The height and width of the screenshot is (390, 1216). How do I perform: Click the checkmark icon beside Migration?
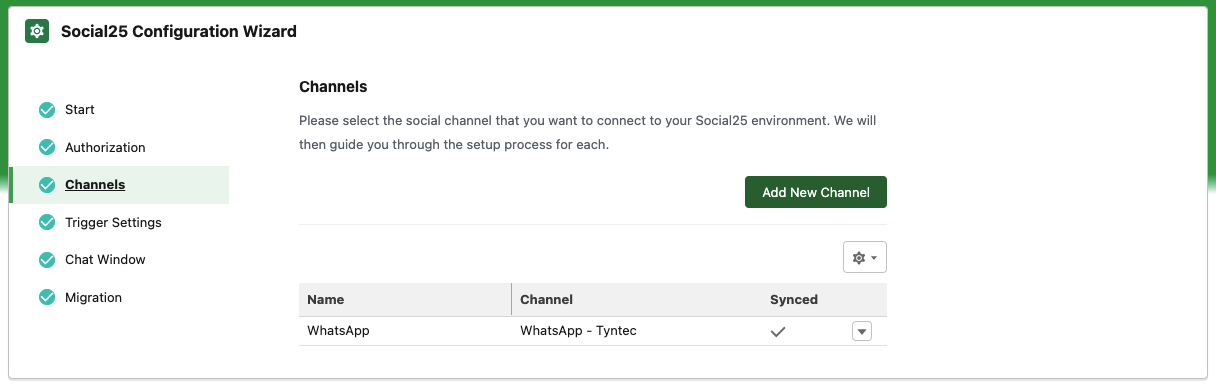(x=46, y=297)
